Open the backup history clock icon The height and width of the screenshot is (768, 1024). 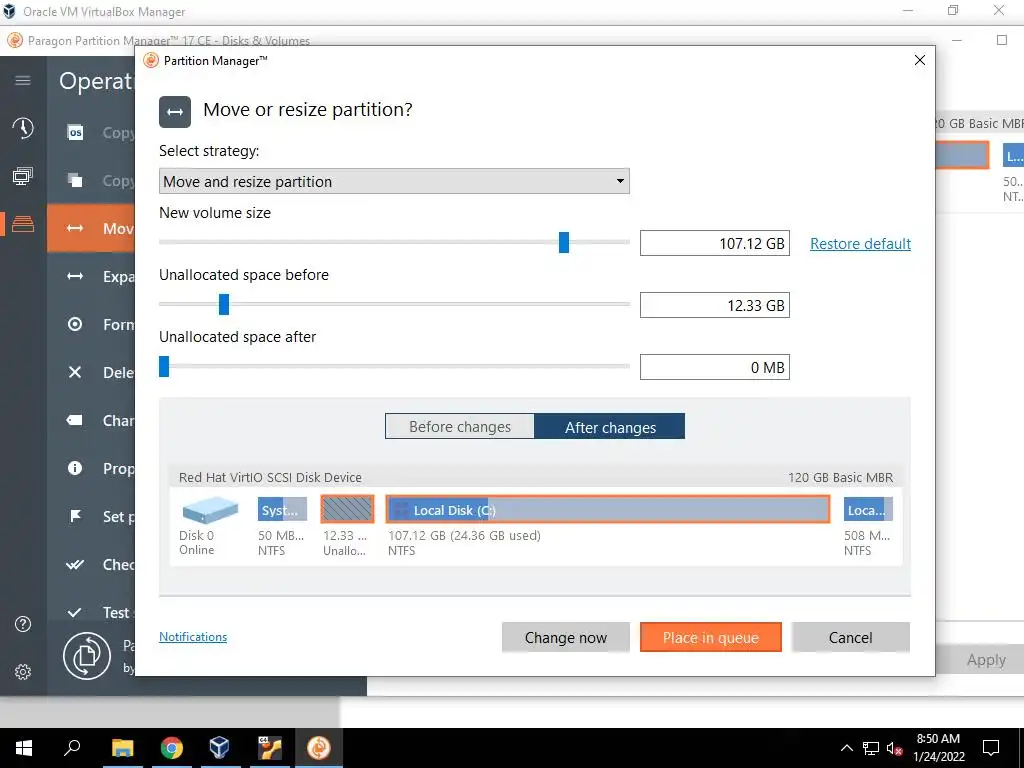pos(23,128)
